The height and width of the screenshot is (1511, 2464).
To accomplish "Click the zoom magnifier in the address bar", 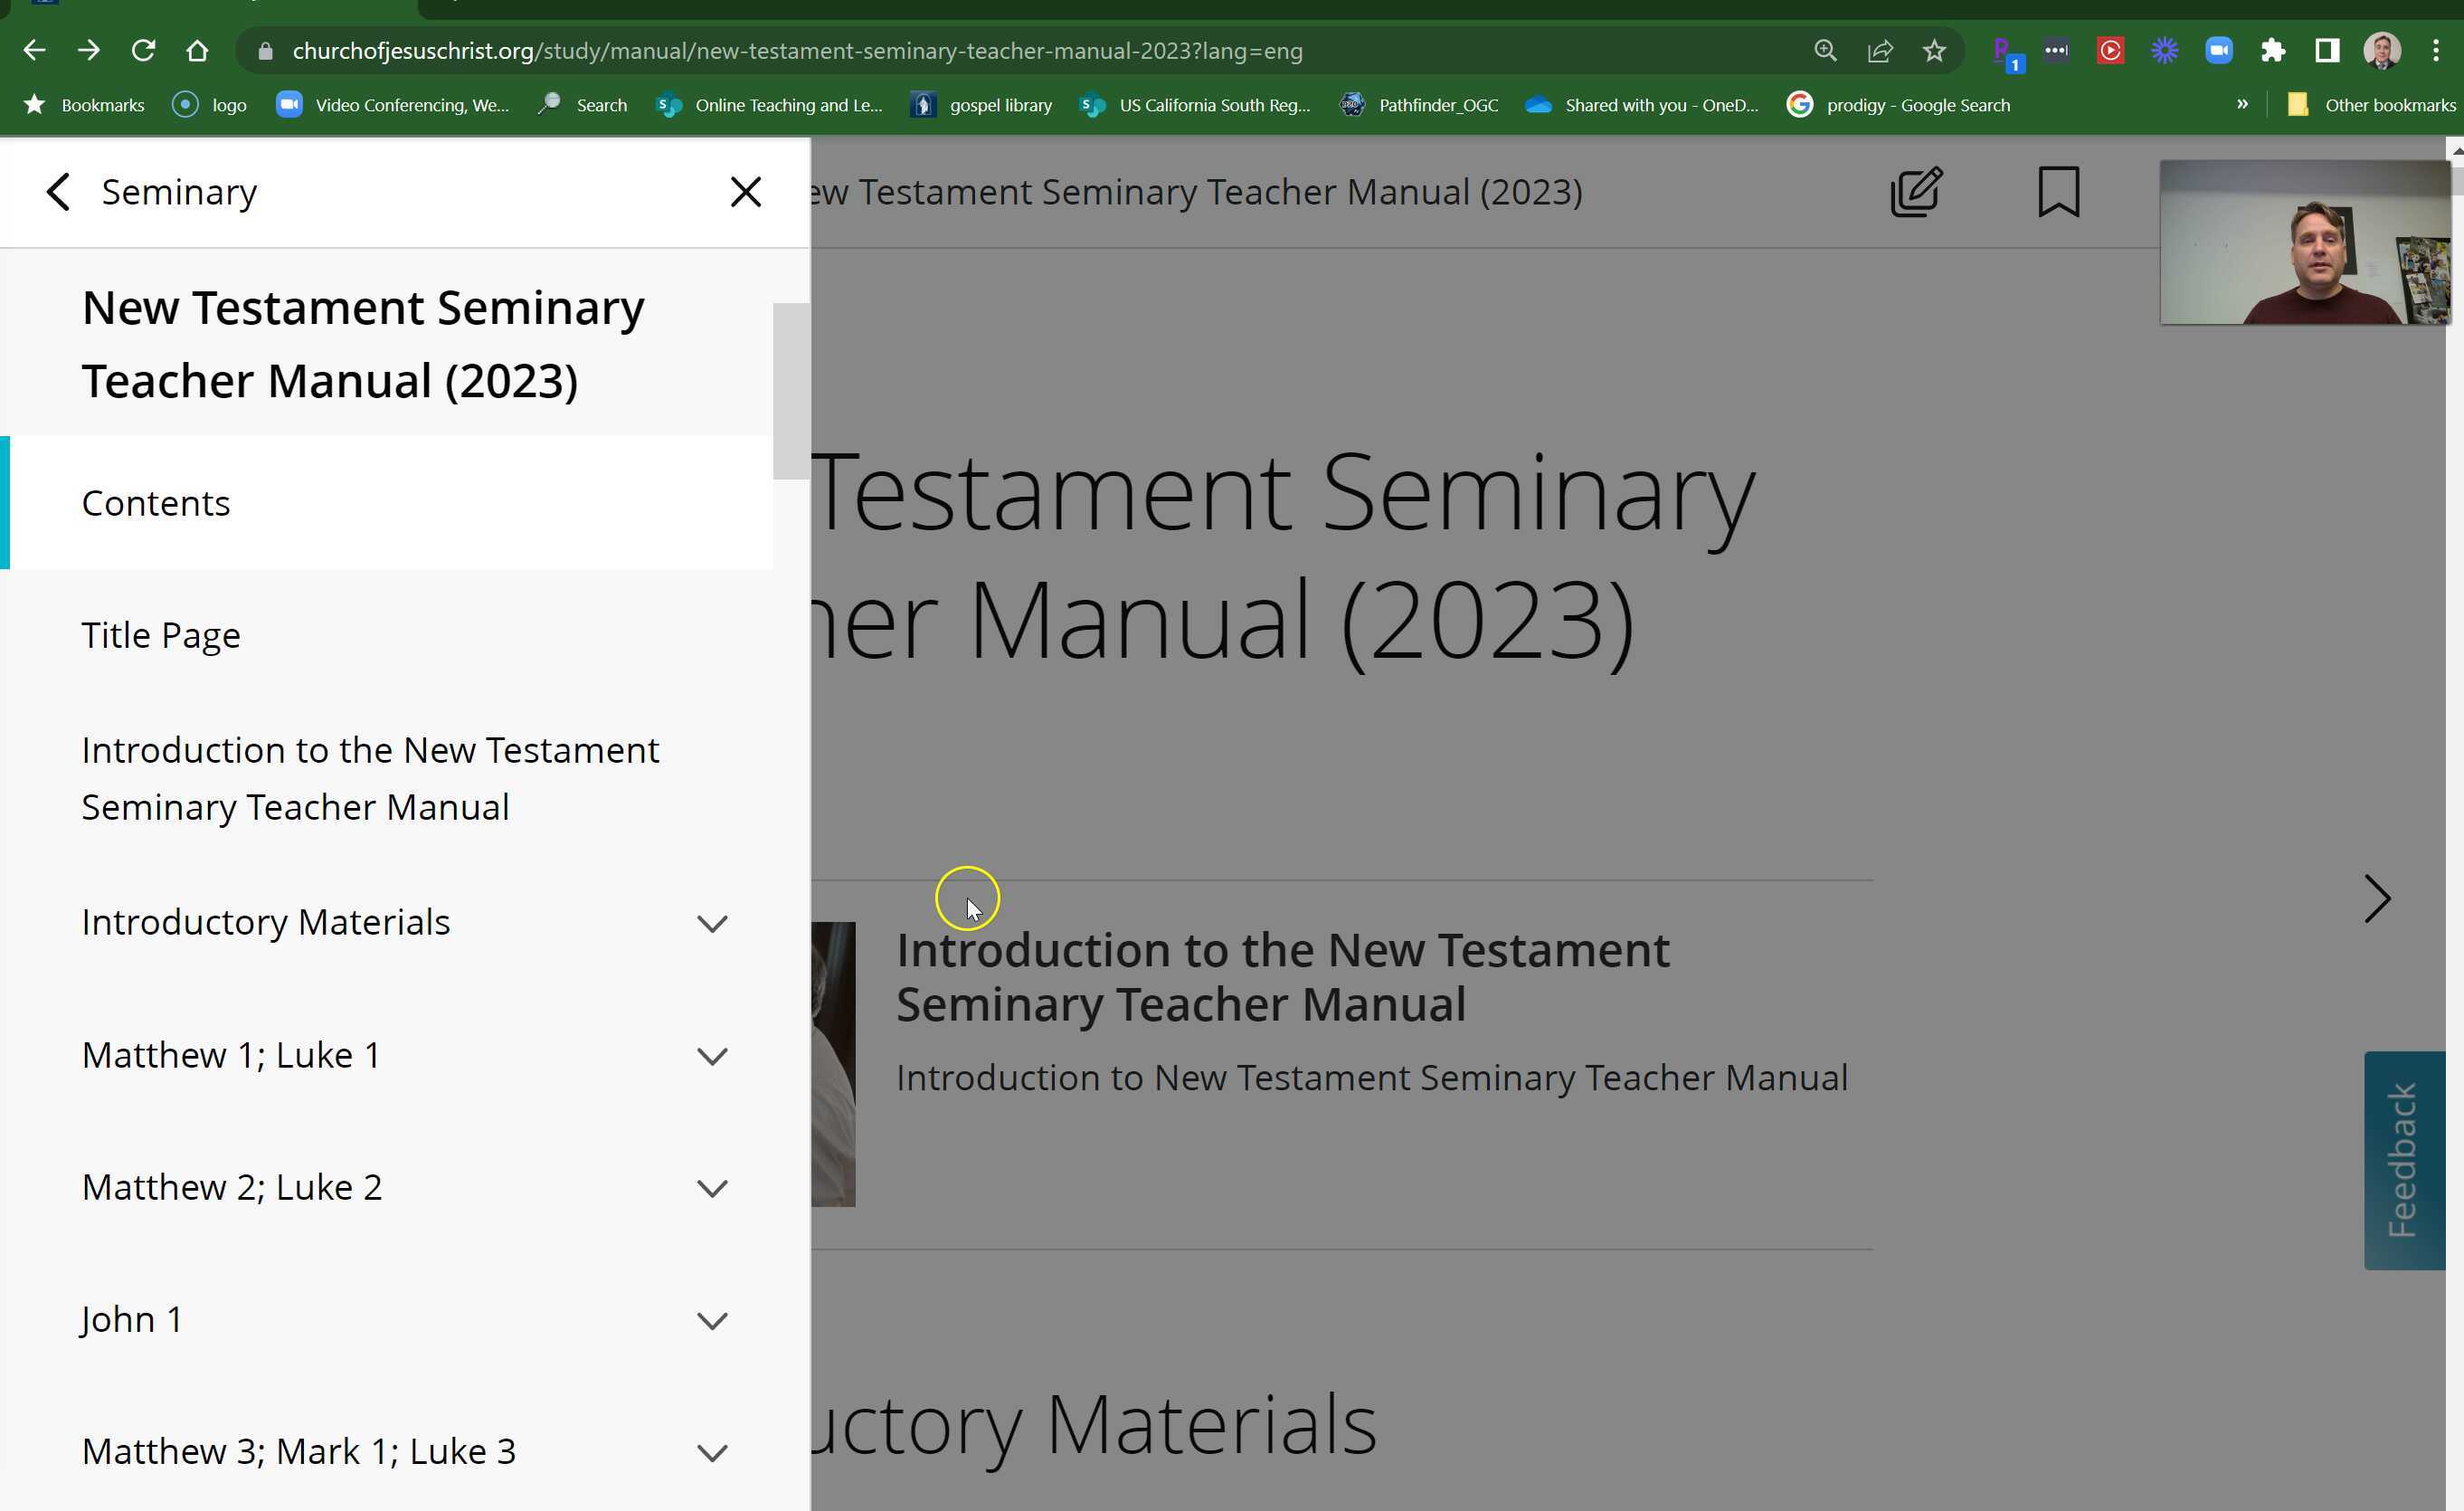I will click(1824, 50).
